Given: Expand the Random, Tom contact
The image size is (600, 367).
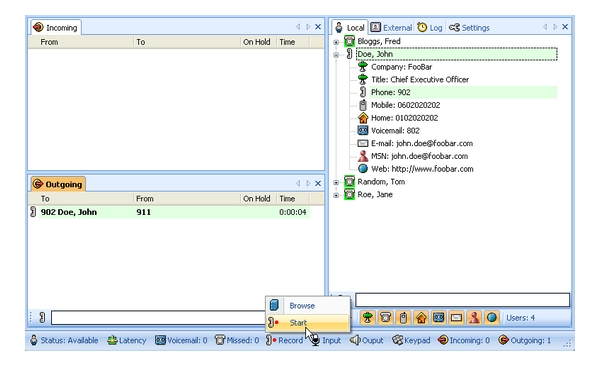Looking at the screenshot, I should point(336,183).
